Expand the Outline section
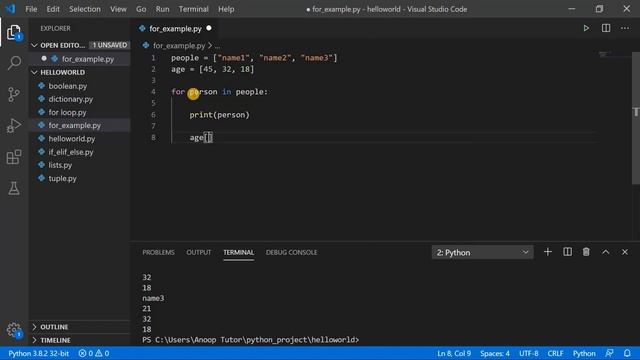 [x=35, y=327]
